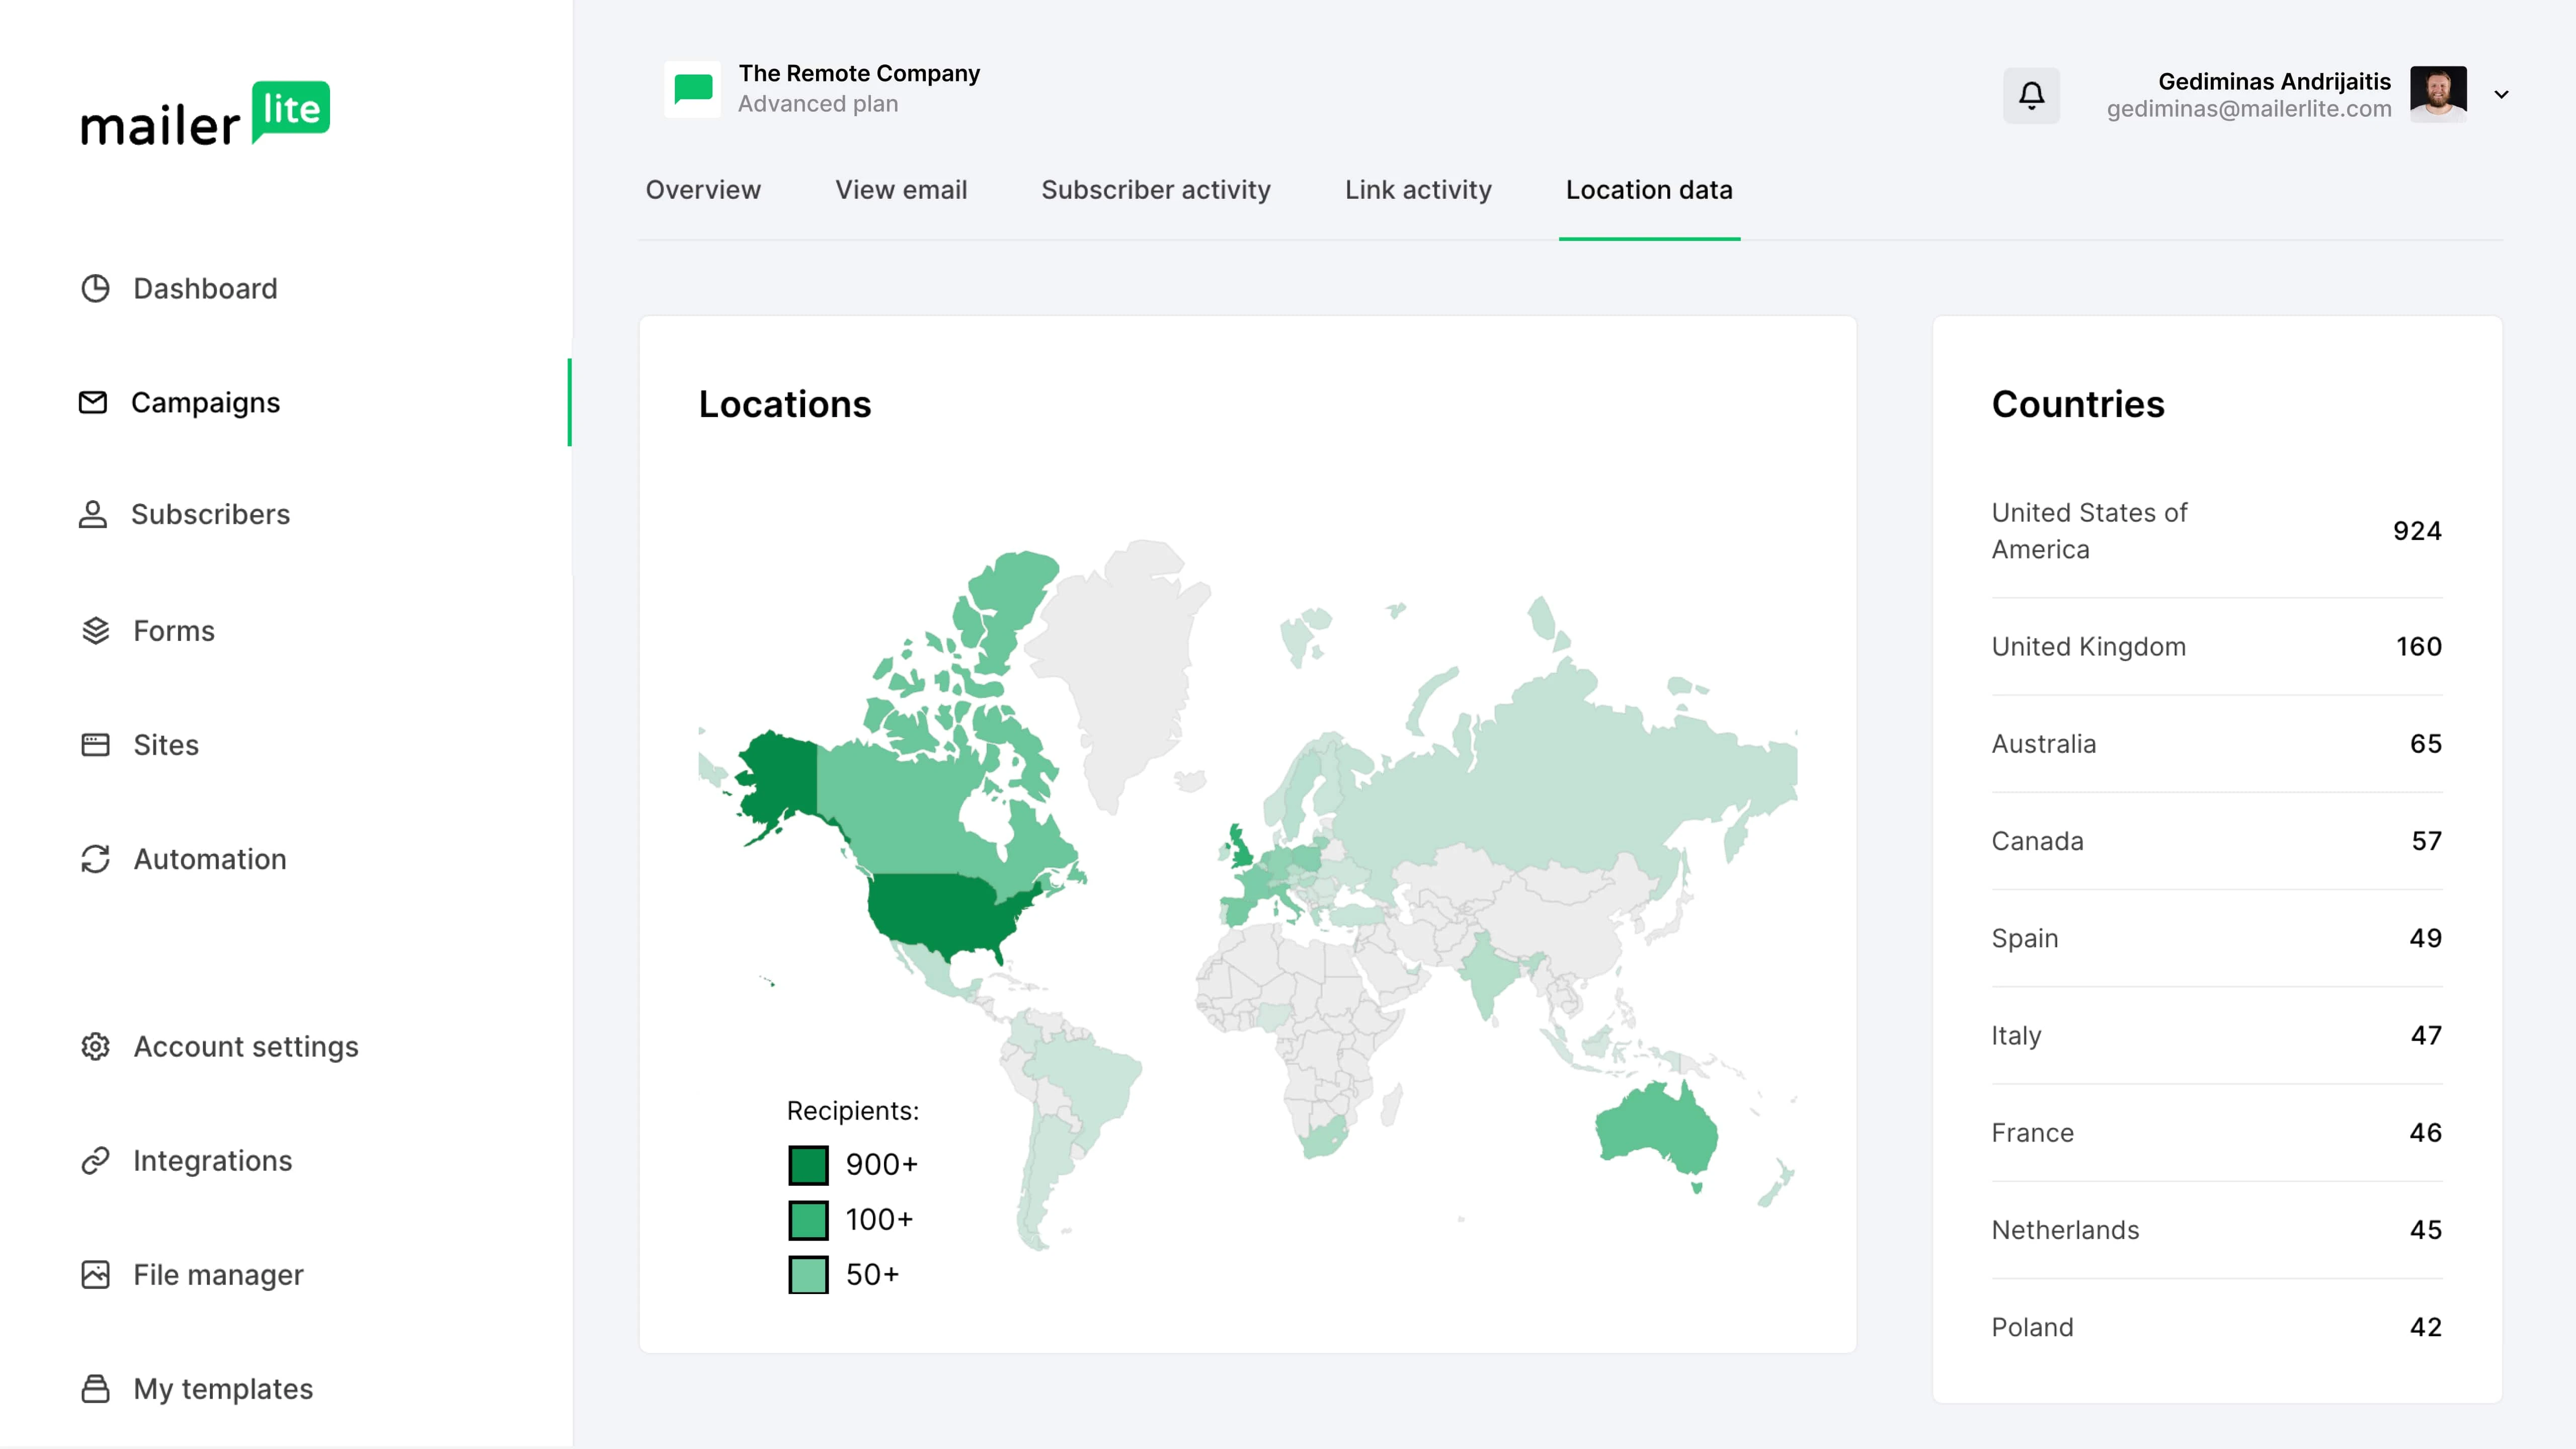Click the 900+ recipients legend swatch
The height and width of the screenshot is (1449, 2576).
click(808, 1165)
